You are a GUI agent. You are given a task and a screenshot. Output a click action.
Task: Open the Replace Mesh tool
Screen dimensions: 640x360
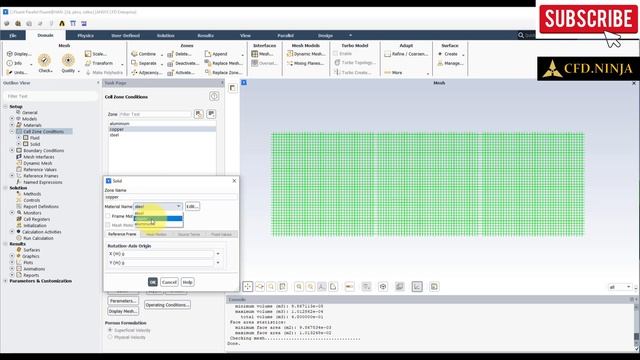tap(223, 63)
